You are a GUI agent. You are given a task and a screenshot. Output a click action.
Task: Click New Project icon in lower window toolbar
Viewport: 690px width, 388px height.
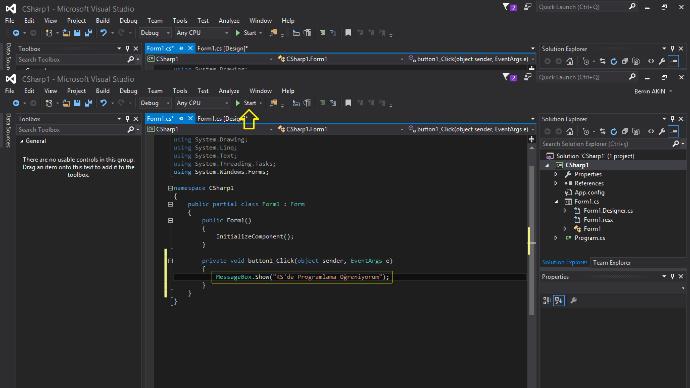click(49, 103)
